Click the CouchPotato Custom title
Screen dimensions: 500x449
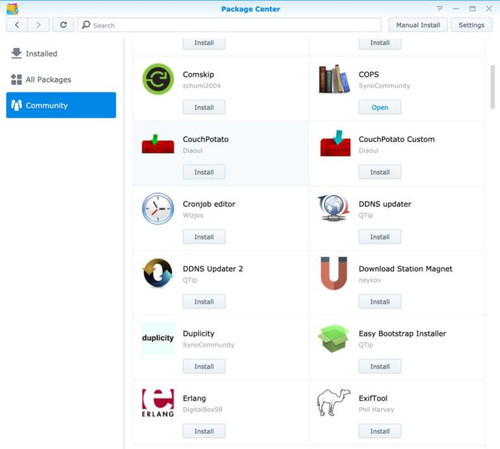(x=397, y=139)
